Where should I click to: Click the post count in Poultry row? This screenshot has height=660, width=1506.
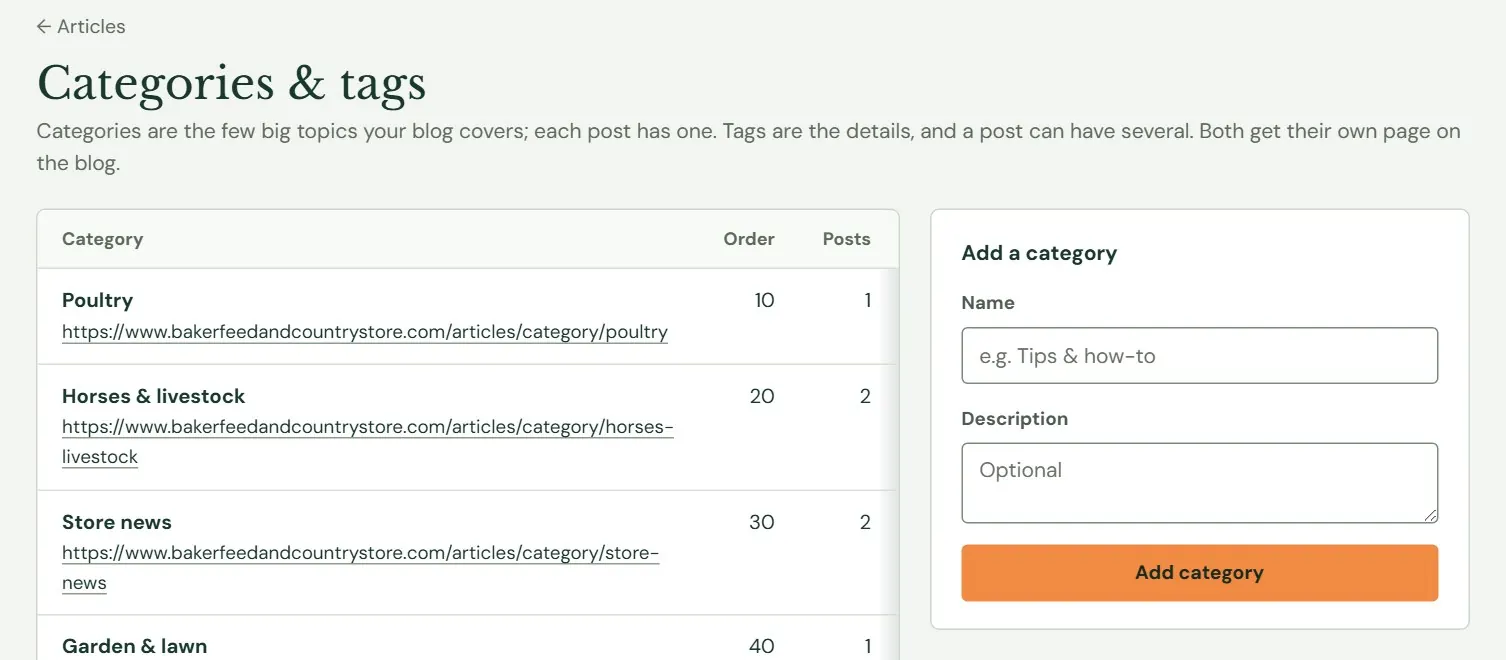click(867, 300)
